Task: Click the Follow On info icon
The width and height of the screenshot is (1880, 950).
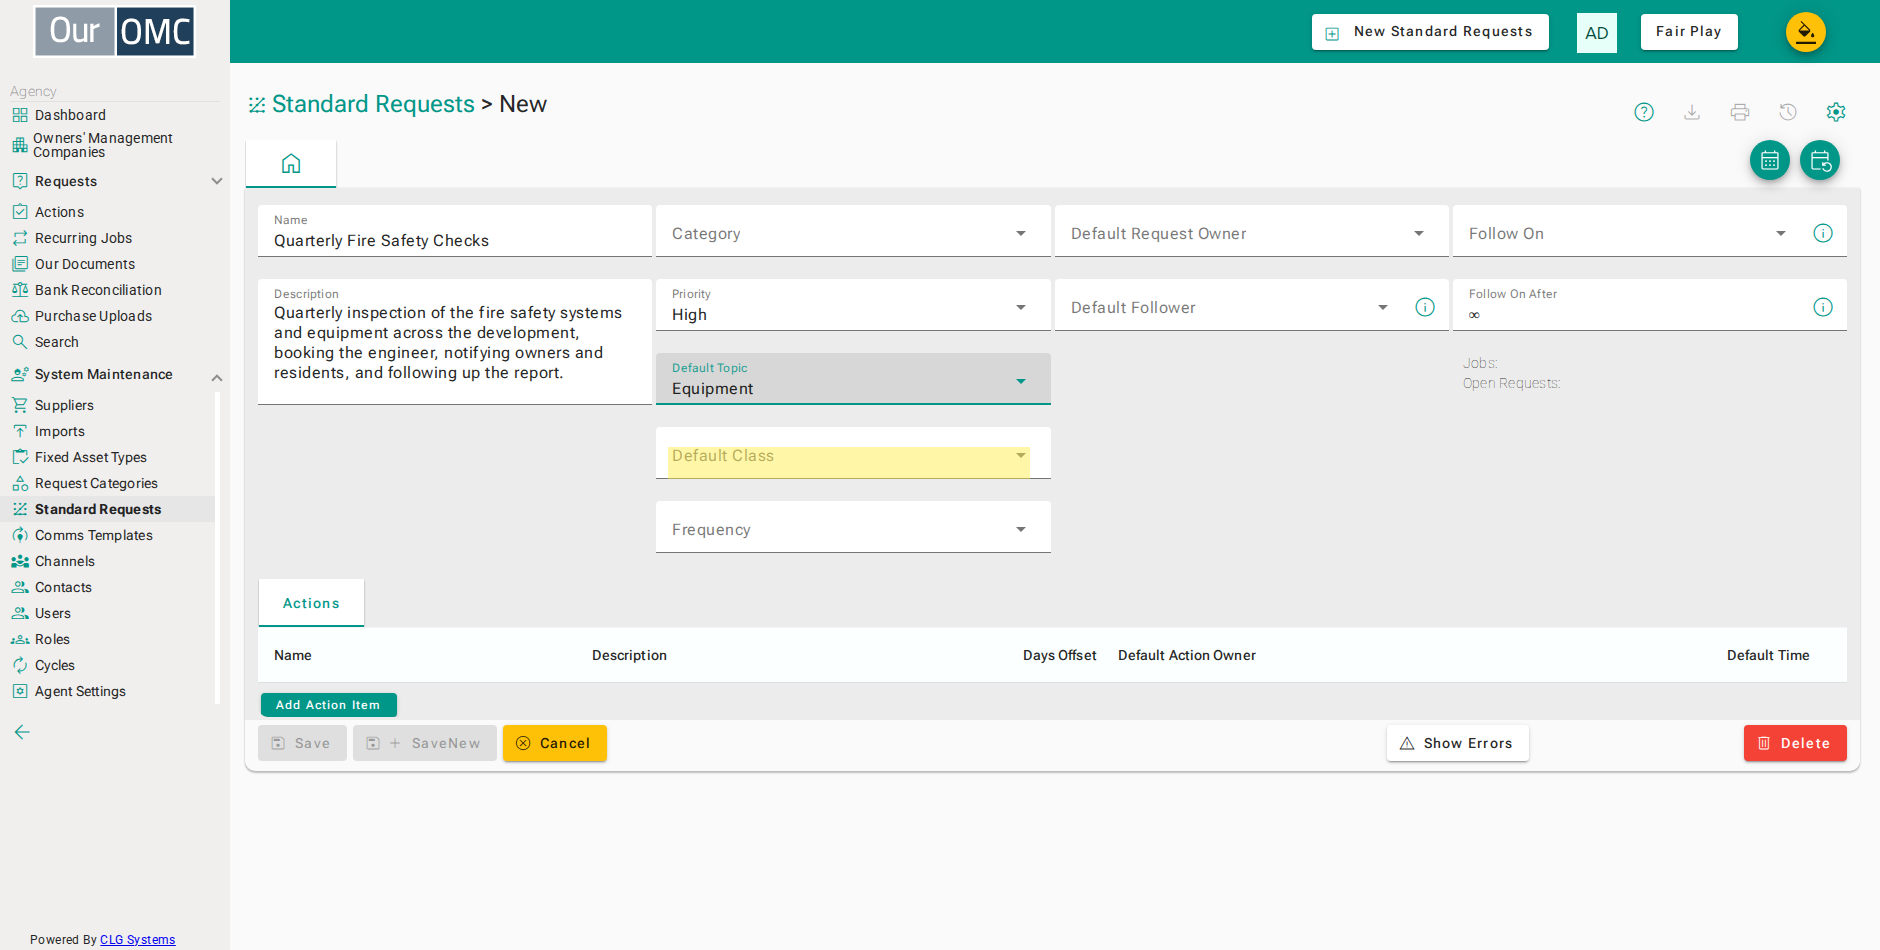Action: pos(1823,233)
